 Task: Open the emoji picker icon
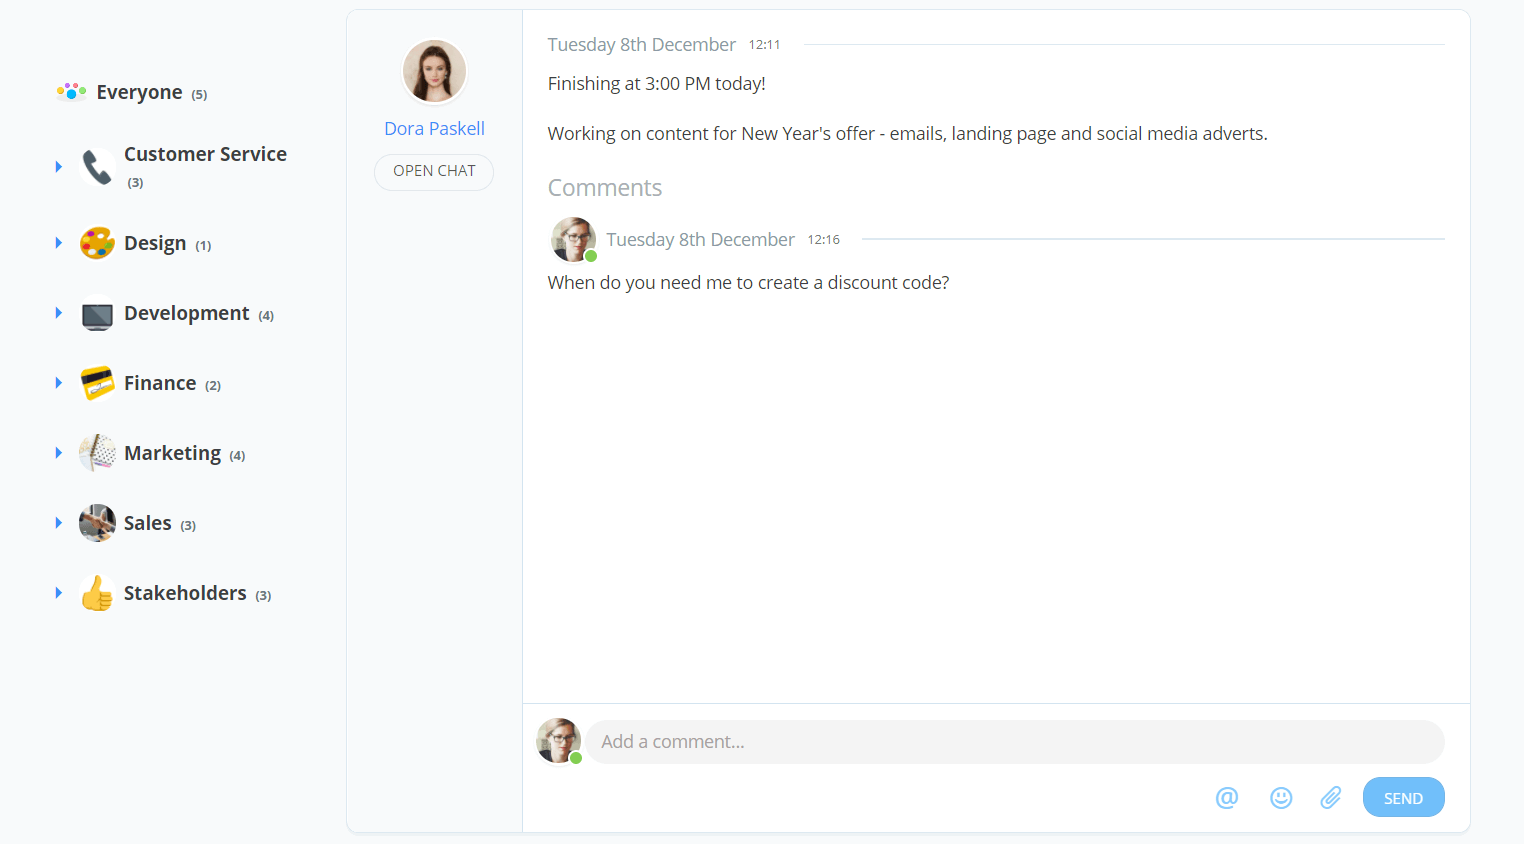pos(1281,797)
